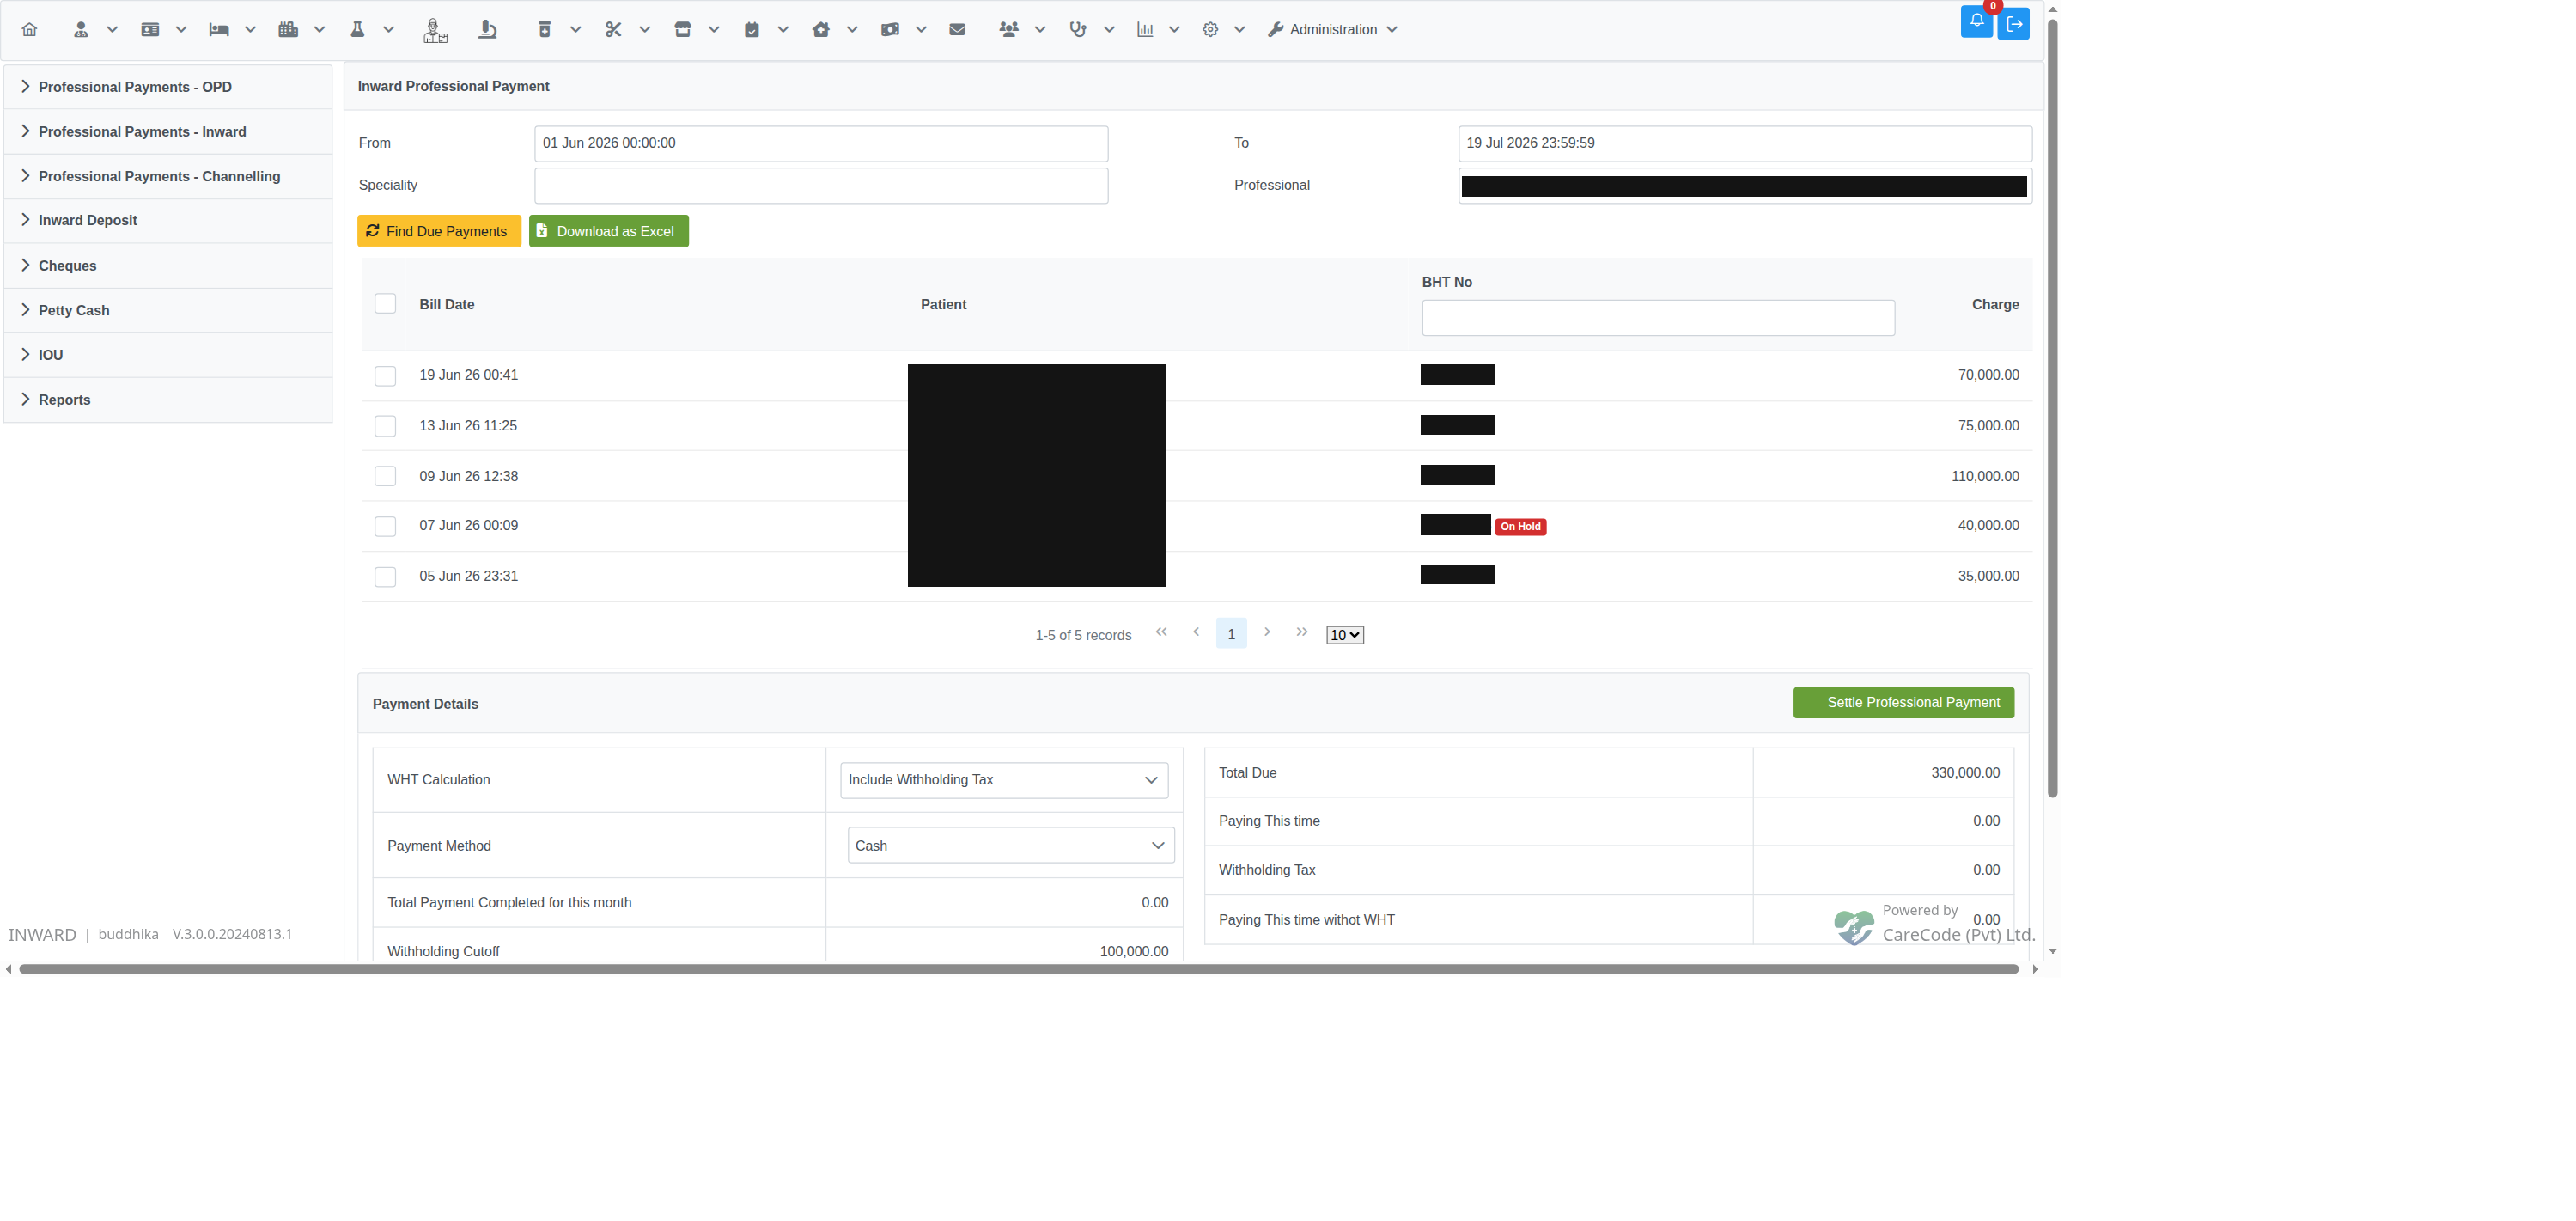Open the Payment Method dropdown
Screen dimensions: 2576x1221
point(1011,846)
